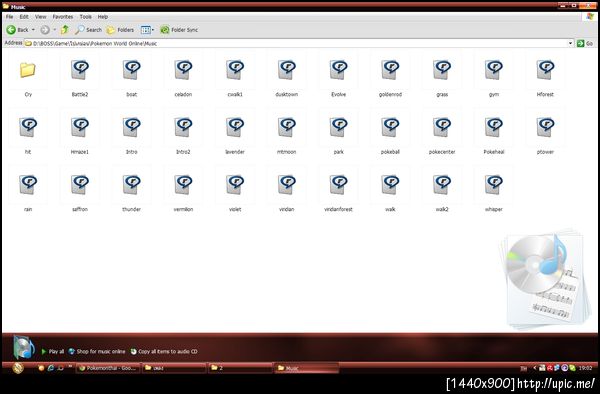Viewport: 600px width, 394px height.
Task: Select the Evolve music file
Action: (339, 70)
